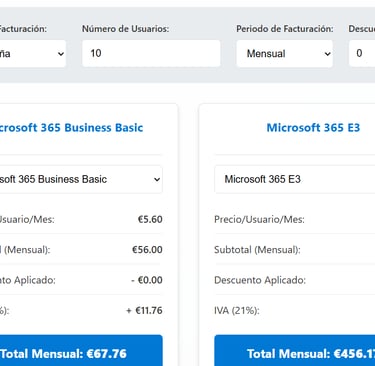Click the €5.60 price per user value
Screen dimensions: 375x366
click(x=150, y=219)
